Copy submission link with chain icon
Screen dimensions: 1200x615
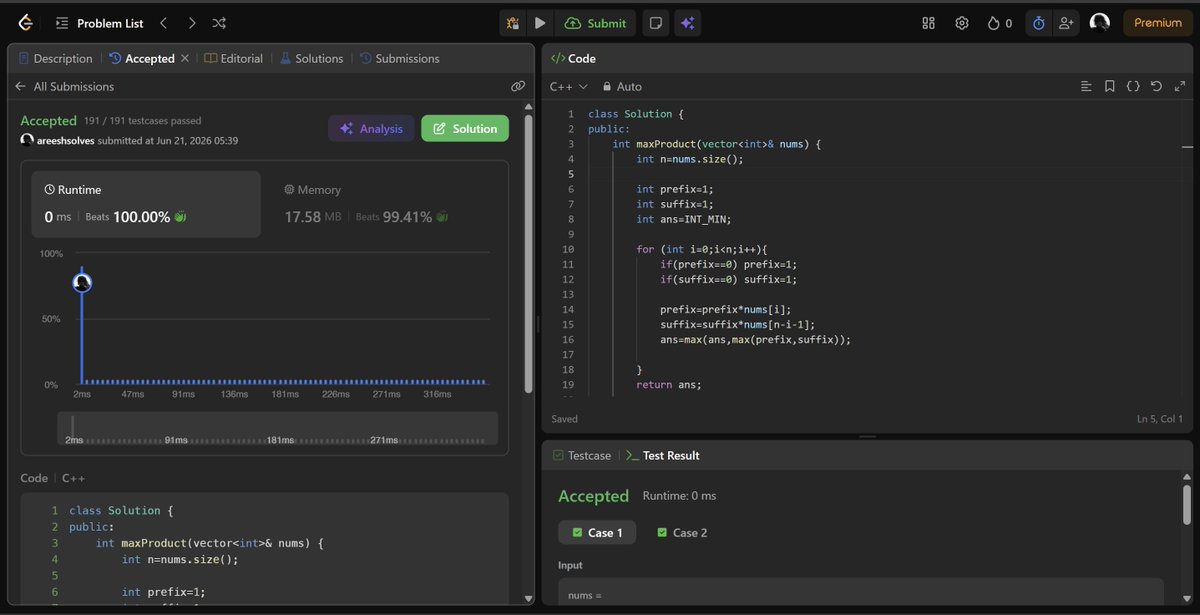pyautogui.click(x=518, y=86)
